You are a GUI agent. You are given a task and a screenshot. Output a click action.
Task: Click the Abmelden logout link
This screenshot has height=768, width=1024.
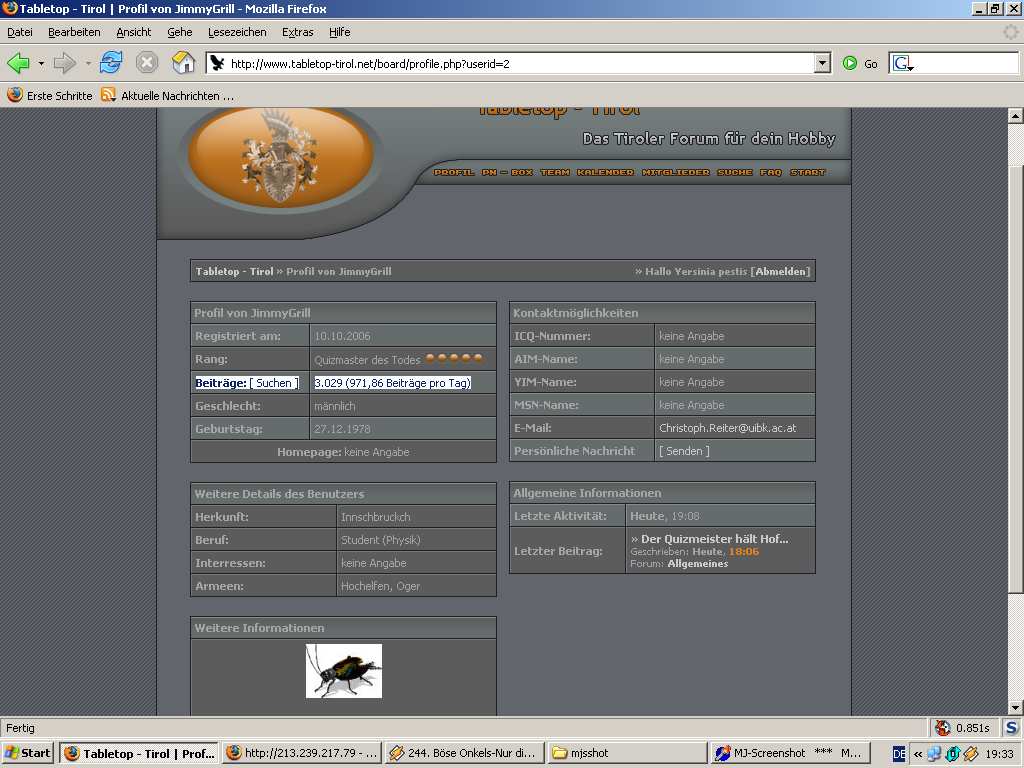tap(781, 271)
